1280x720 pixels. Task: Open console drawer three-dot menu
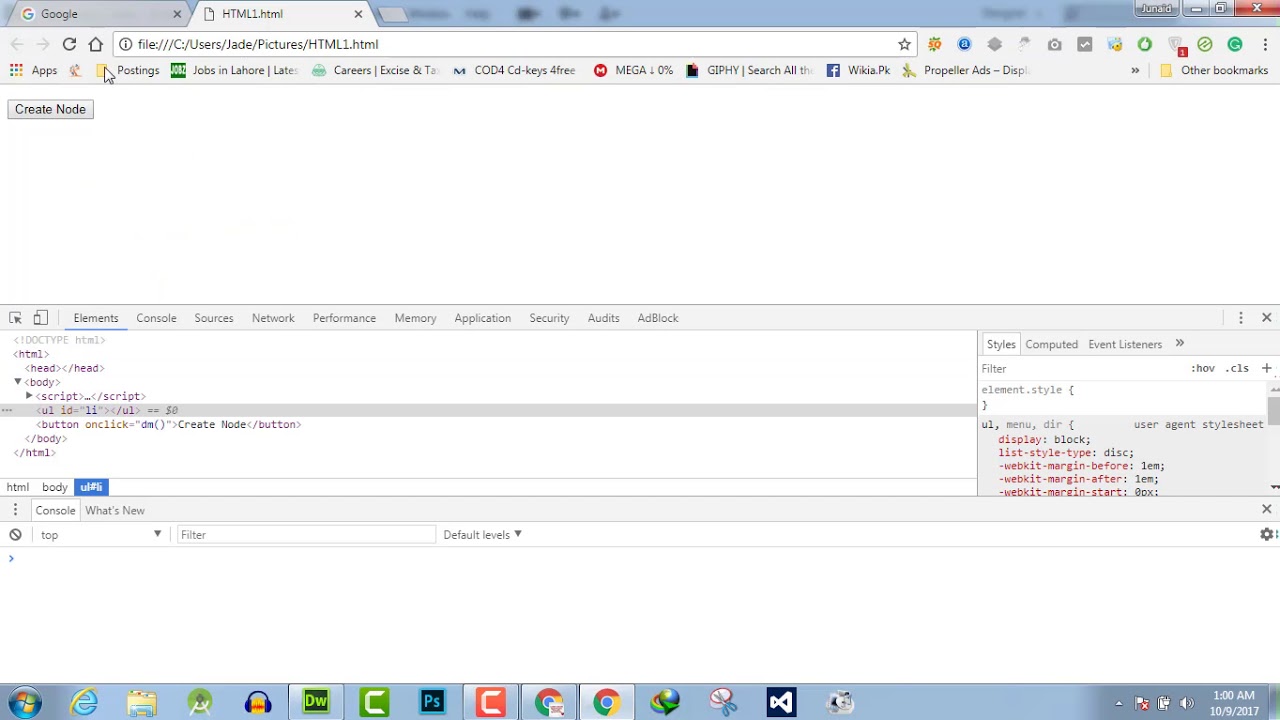pos(15,510)
